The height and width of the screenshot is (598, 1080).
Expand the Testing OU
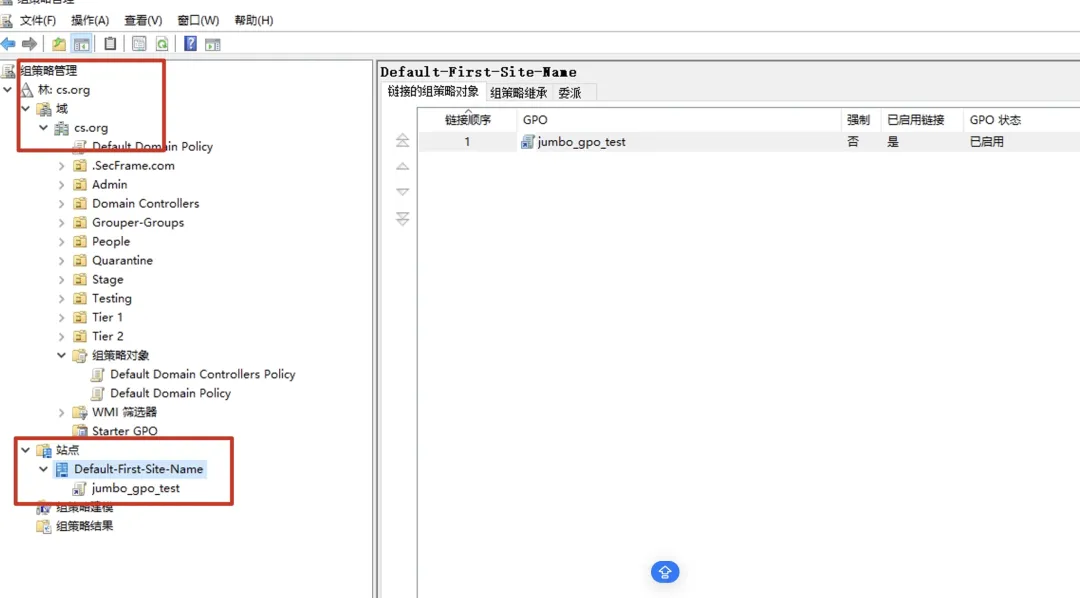61,298
